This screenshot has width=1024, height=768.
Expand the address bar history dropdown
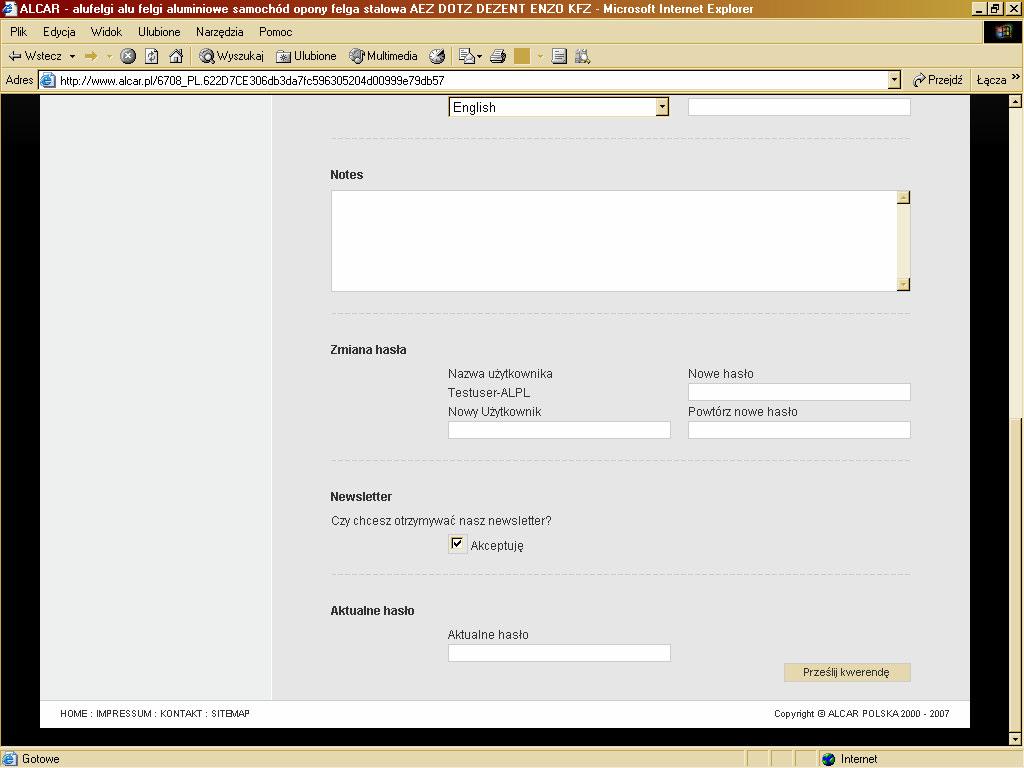coord(895,80)
